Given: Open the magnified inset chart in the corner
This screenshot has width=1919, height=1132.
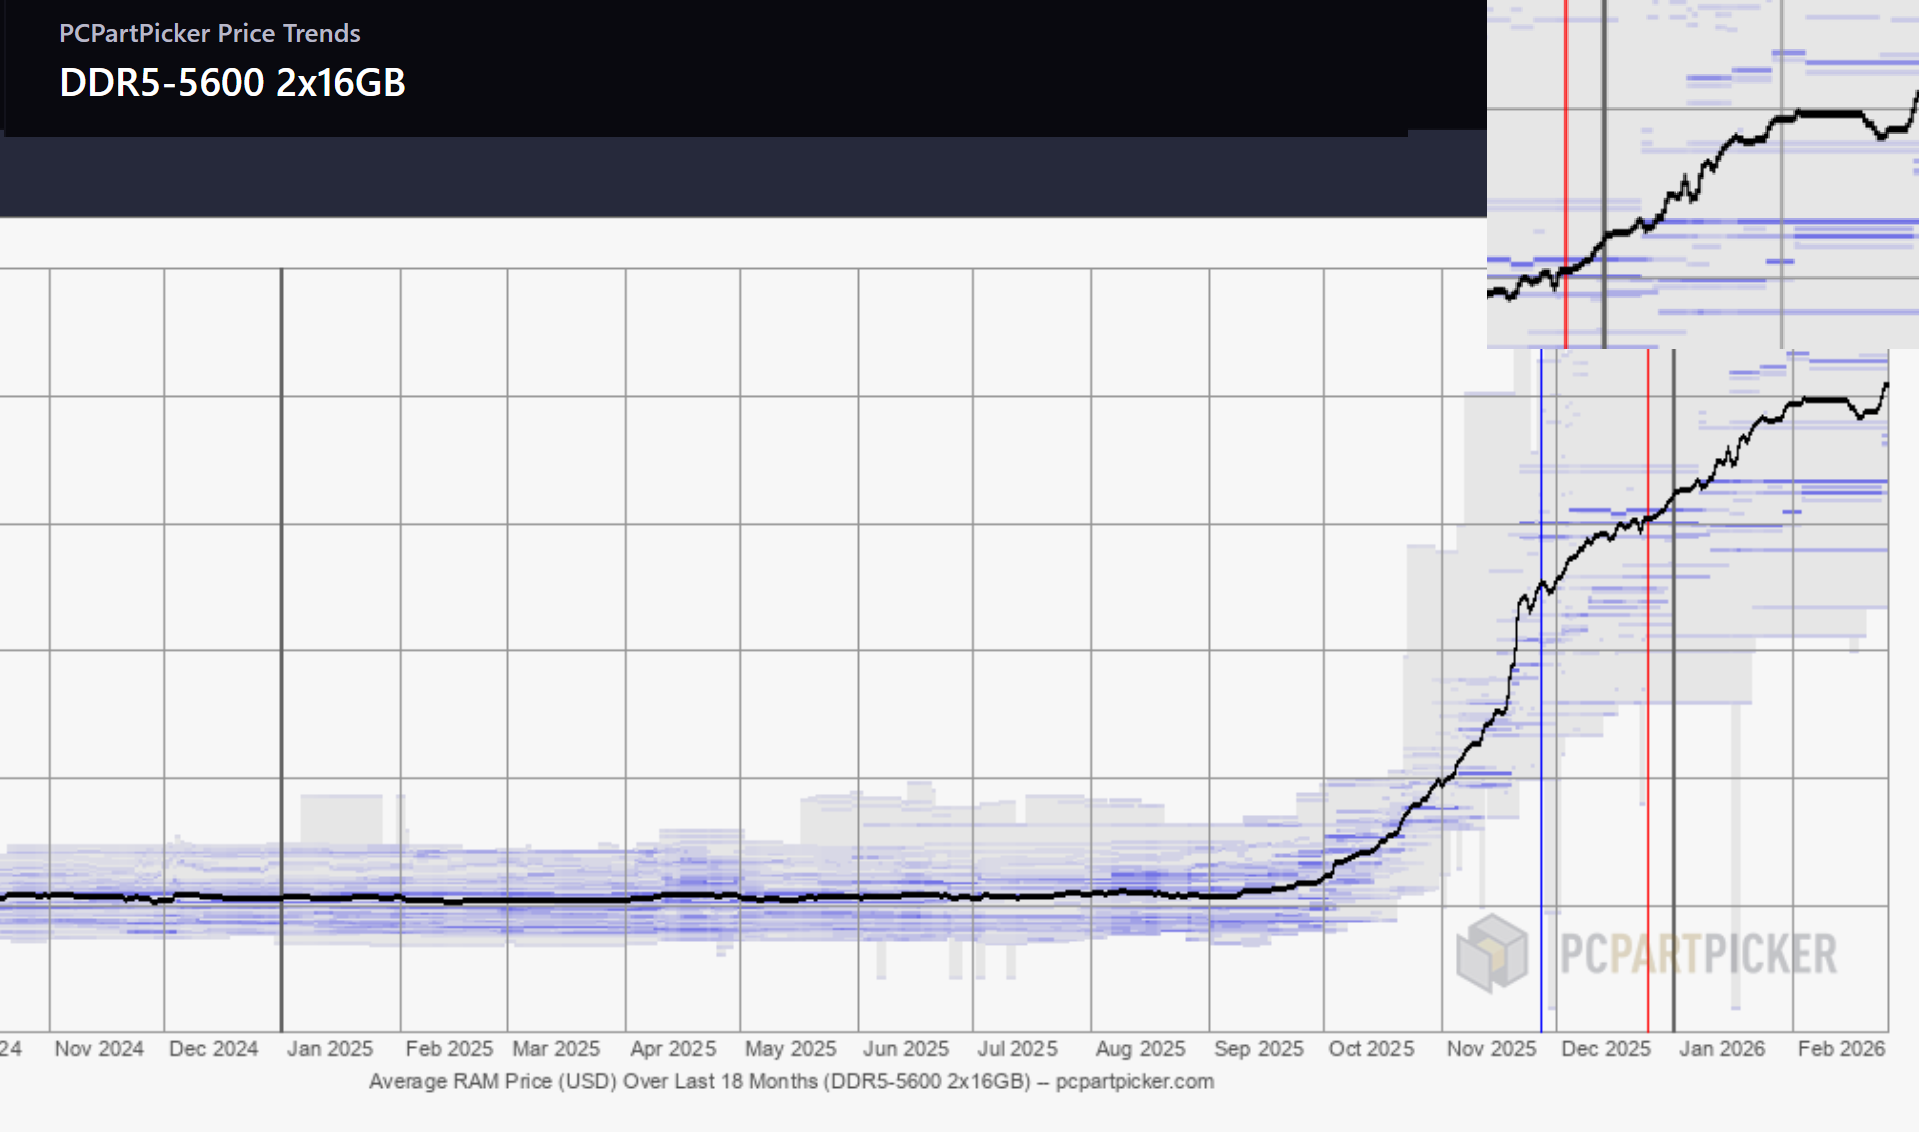Looking at the screenshot, I should (x=1703, y=174).
